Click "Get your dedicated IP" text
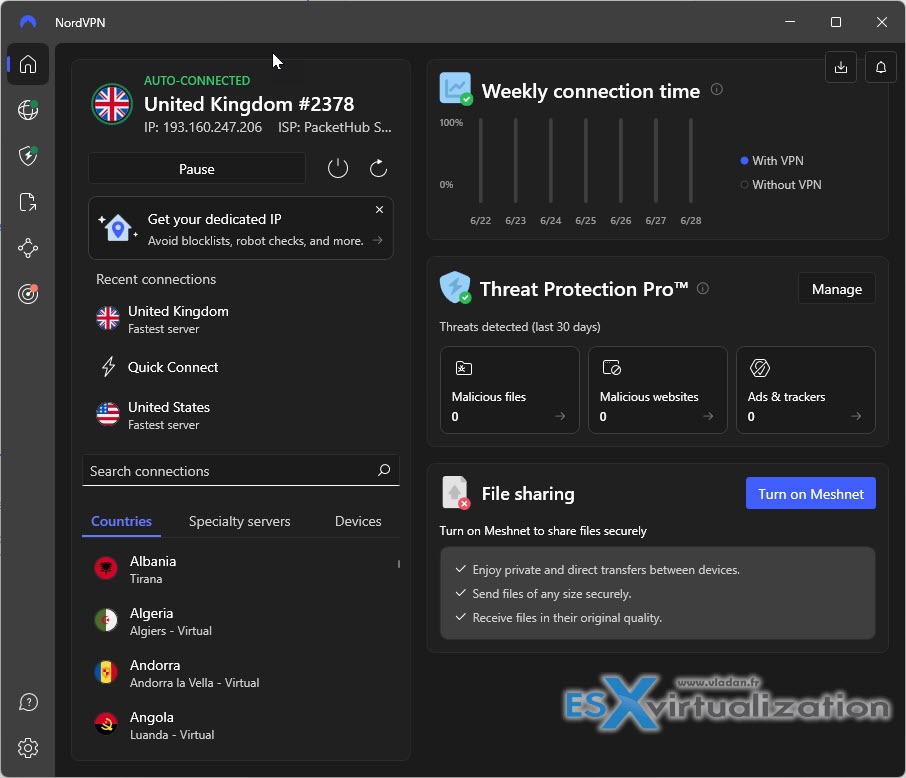The width and height of the screenshot is (906, 778). pyautogui.click(x=214, y=219)
